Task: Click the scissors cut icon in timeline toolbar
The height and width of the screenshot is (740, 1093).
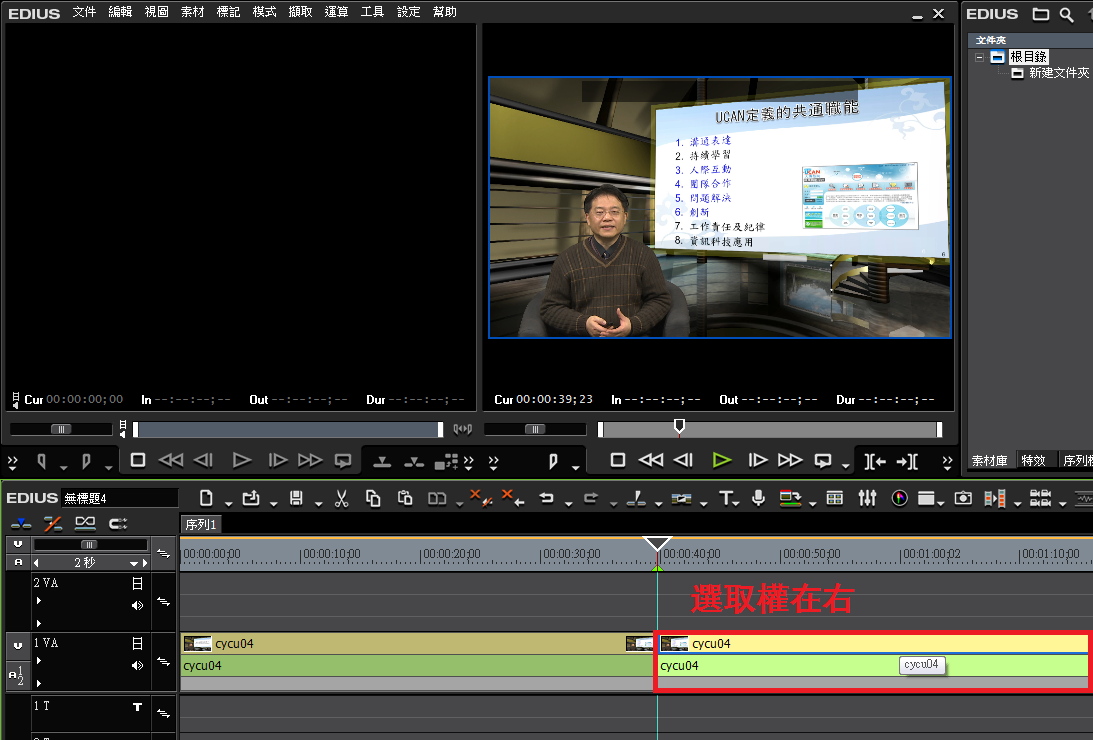Action: point(341,498)
